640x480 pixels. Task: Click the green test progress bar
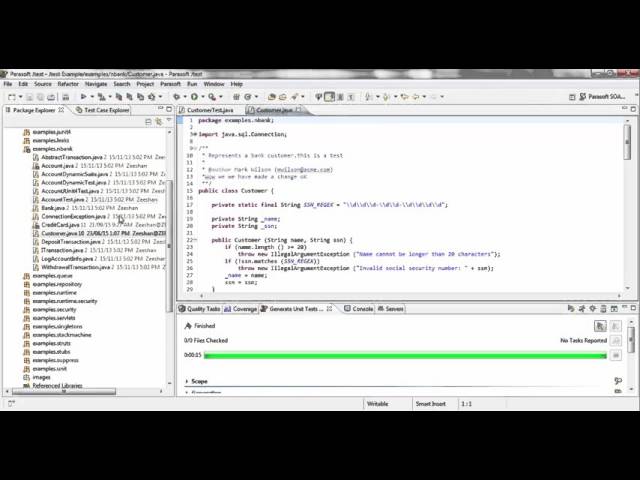click(405, 356)
